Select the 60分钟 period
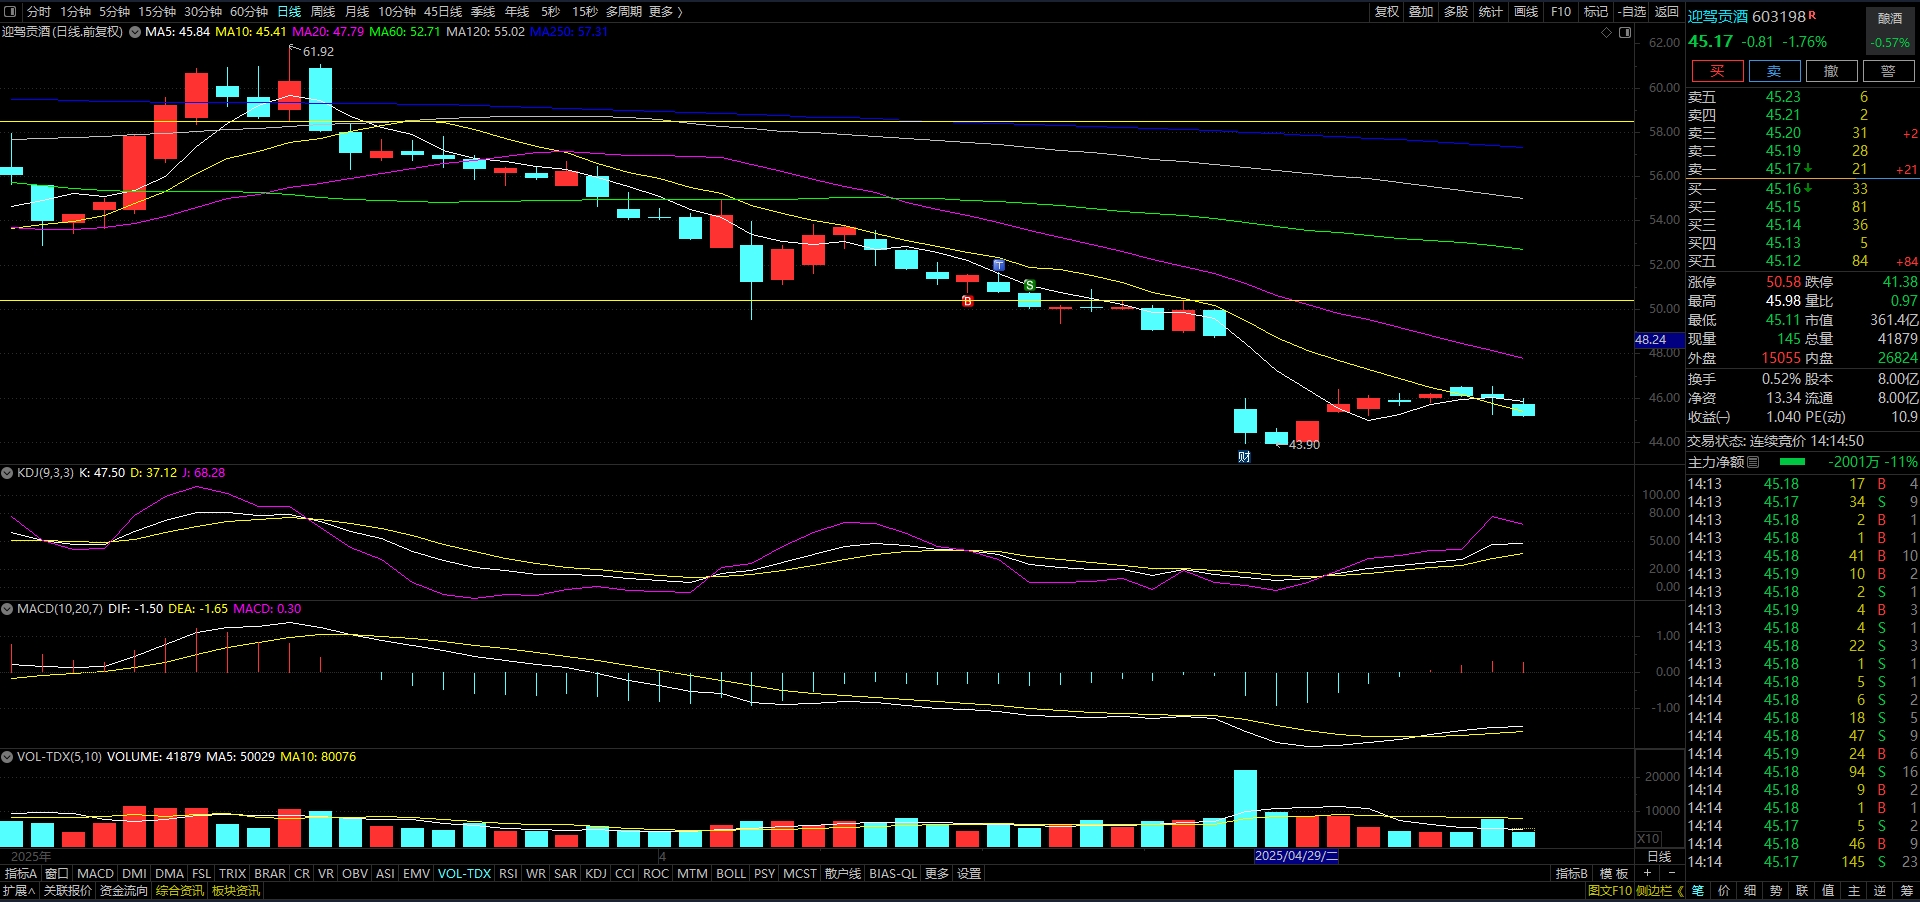Image resolution: width=1920 pixels, height=902 pixels. 249,11
